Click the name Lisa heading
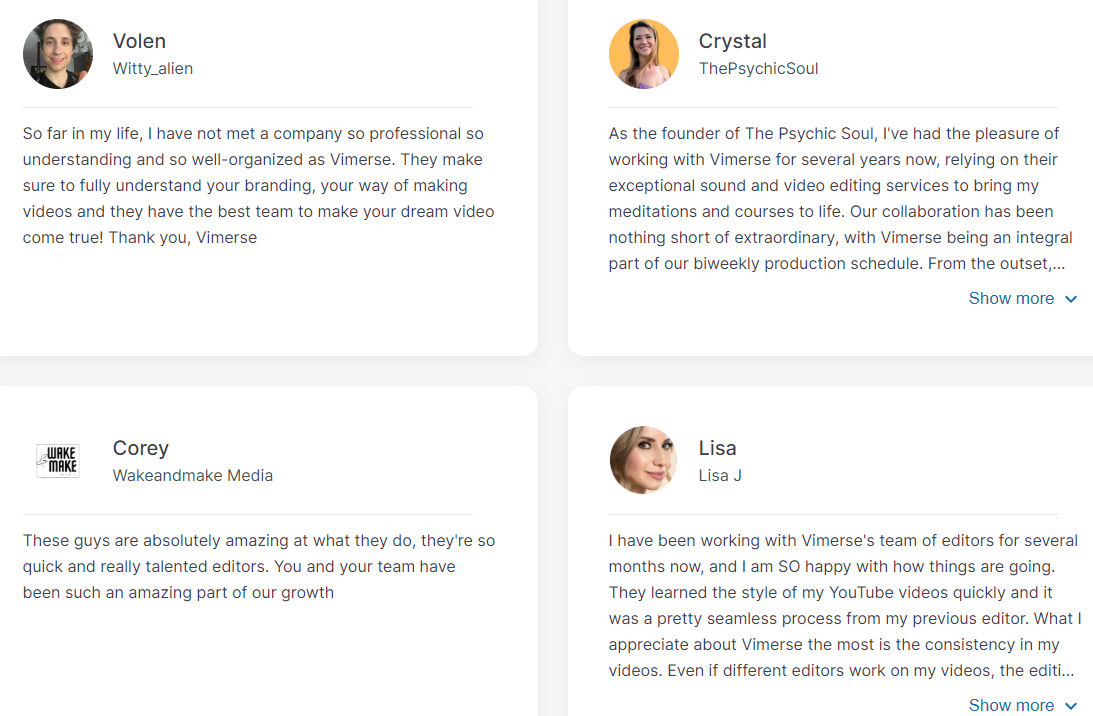The image size is (1093, 716). click(x=717, y=448)
